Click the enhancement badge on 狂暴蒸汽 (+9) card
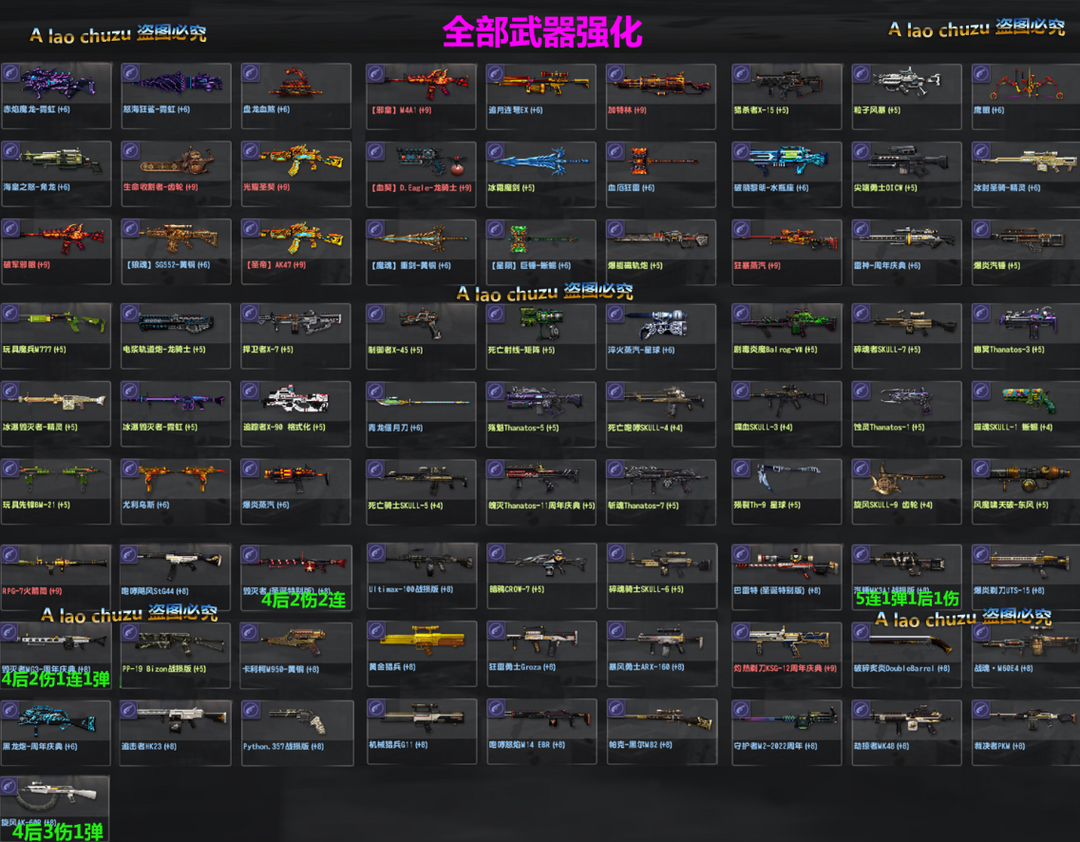 click(x=742, y=229)
